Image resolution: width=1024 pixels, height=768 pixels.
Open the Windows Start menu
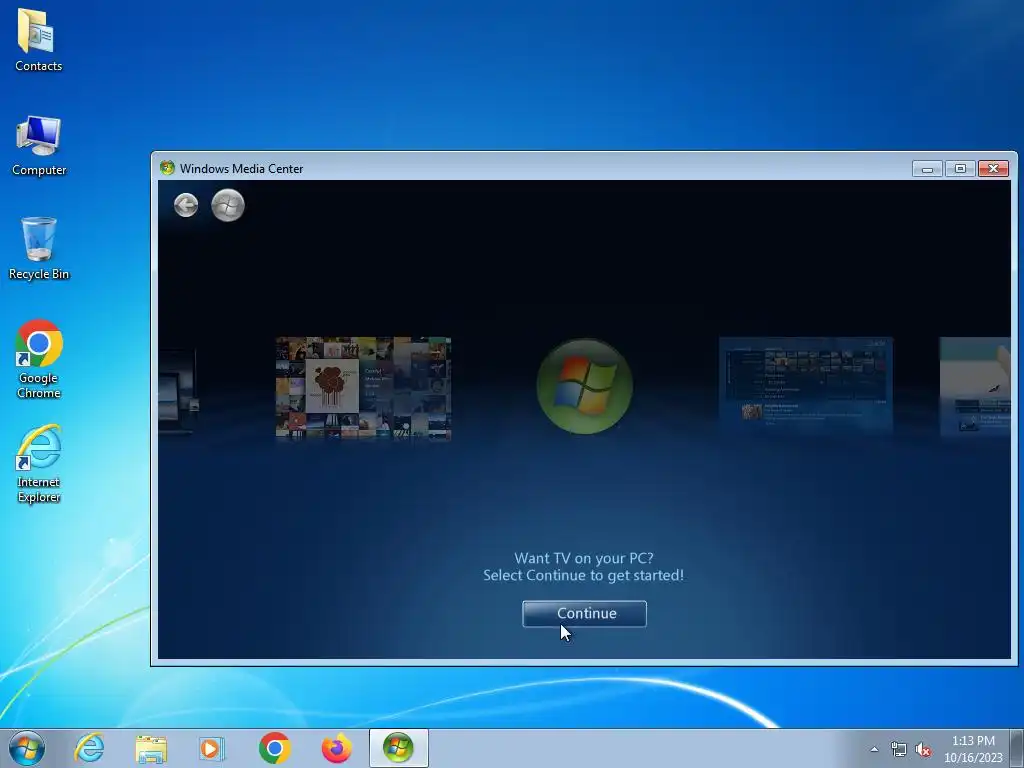[x=27, y=748]
